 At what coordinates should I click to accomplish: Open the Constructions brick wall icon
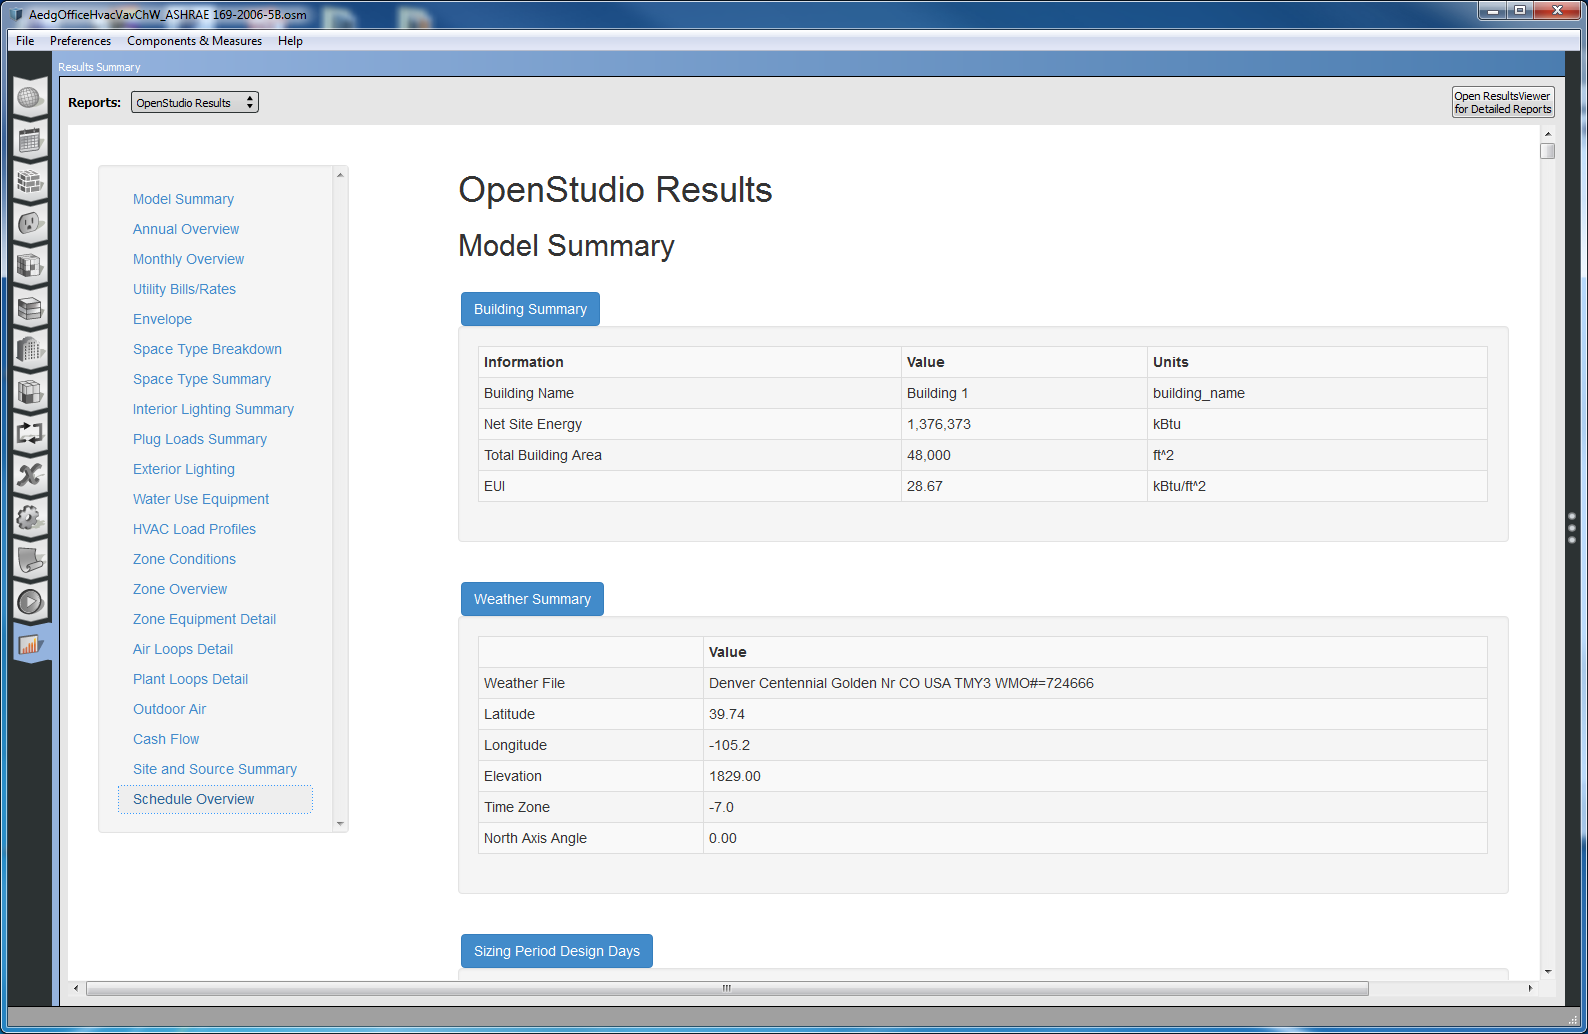29,182
